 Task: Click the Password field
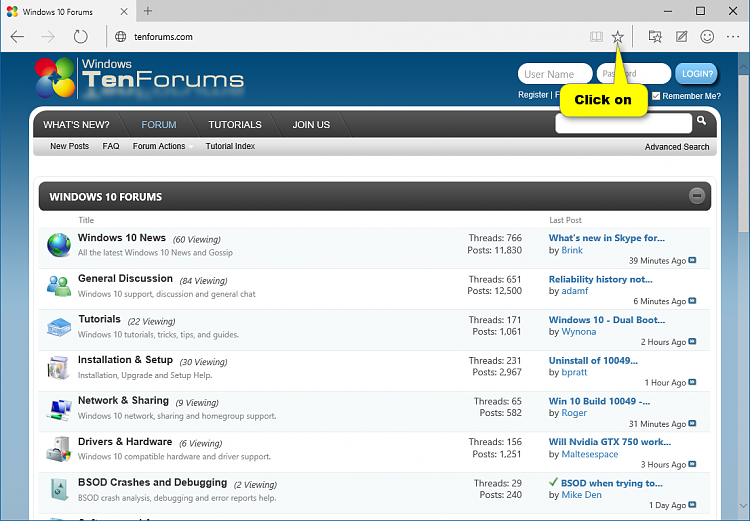(x=633, y=74)
